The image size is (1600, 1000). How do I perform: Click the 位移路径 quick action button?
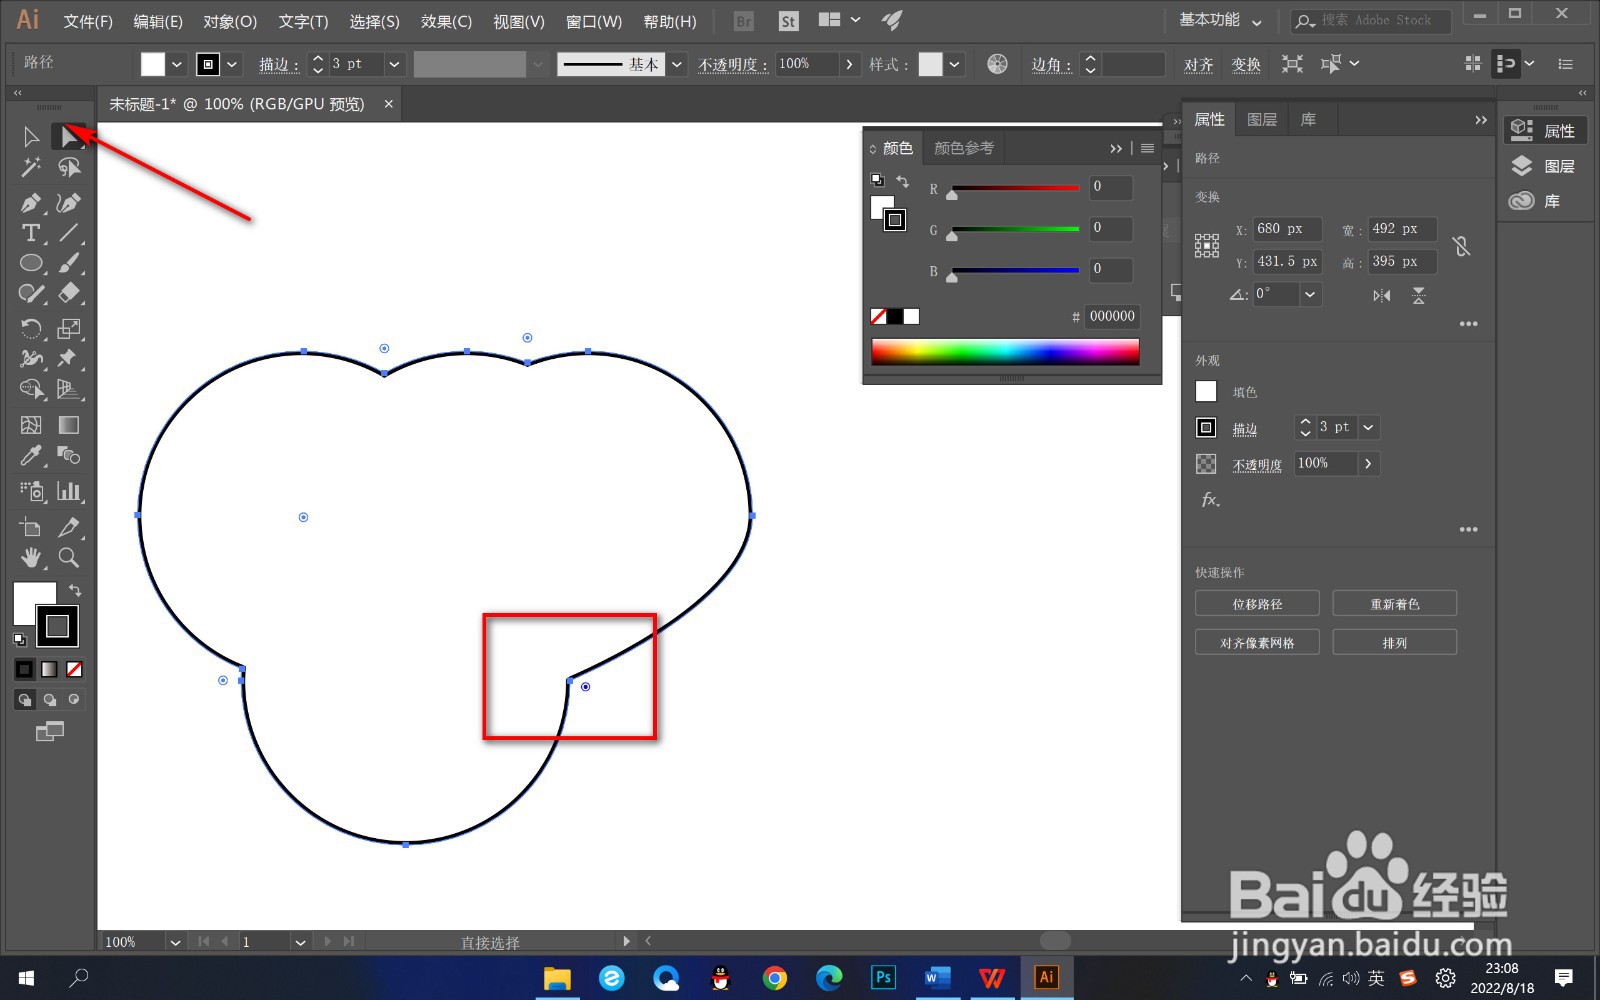[1257, 604]
